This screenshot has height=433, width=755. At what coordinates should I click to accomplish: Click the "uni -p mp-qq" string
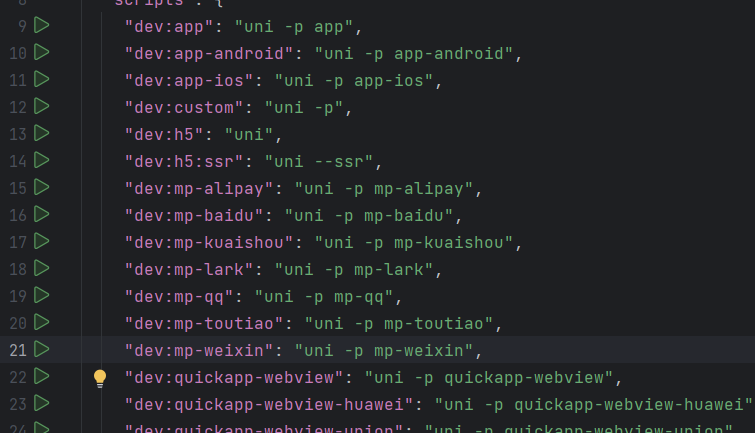coord(324,297)
